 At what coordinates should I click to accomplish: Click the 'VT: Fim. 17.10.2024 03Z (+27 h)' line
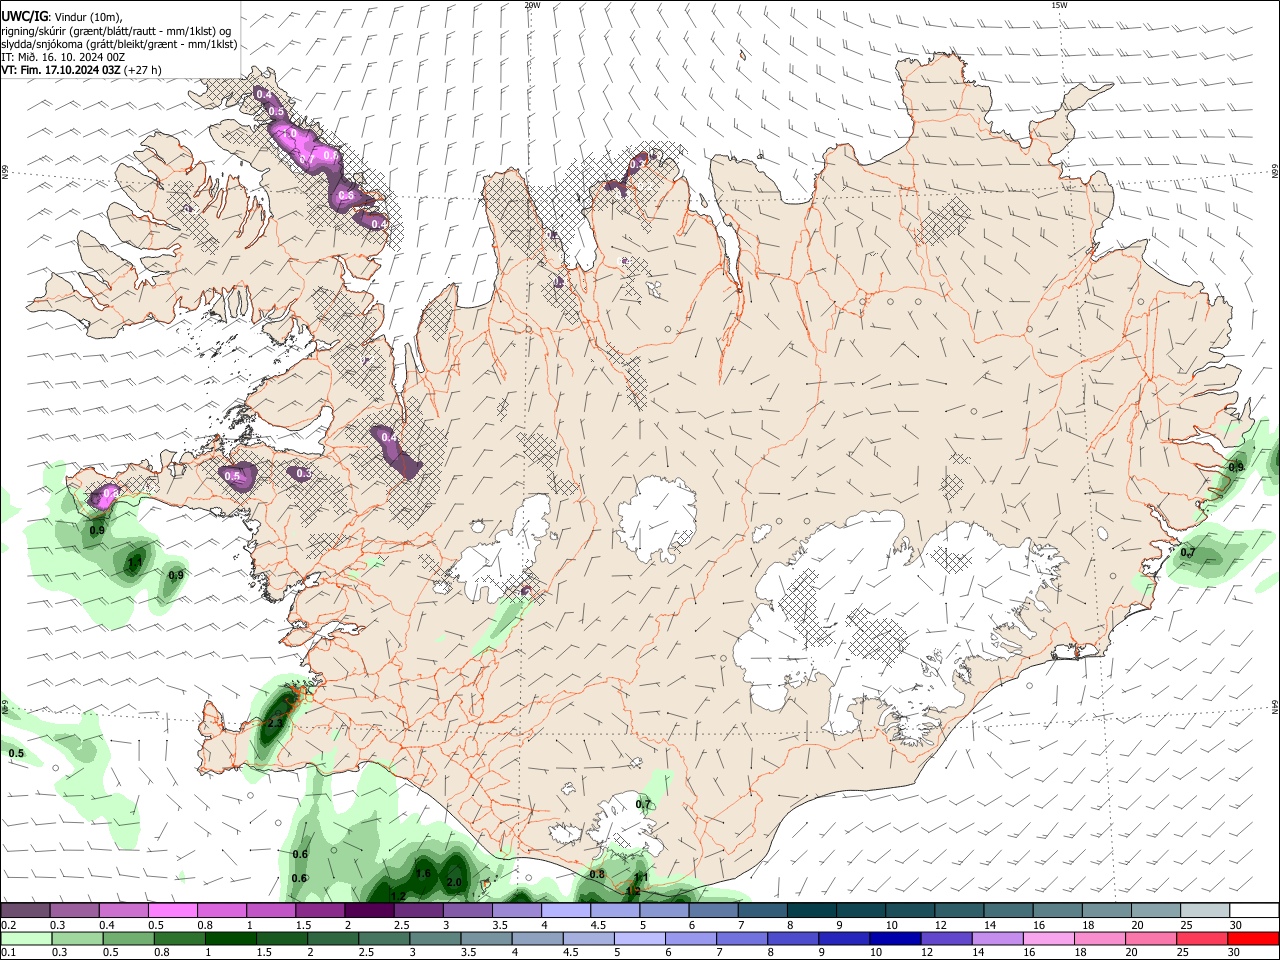(x=81, y=70)
